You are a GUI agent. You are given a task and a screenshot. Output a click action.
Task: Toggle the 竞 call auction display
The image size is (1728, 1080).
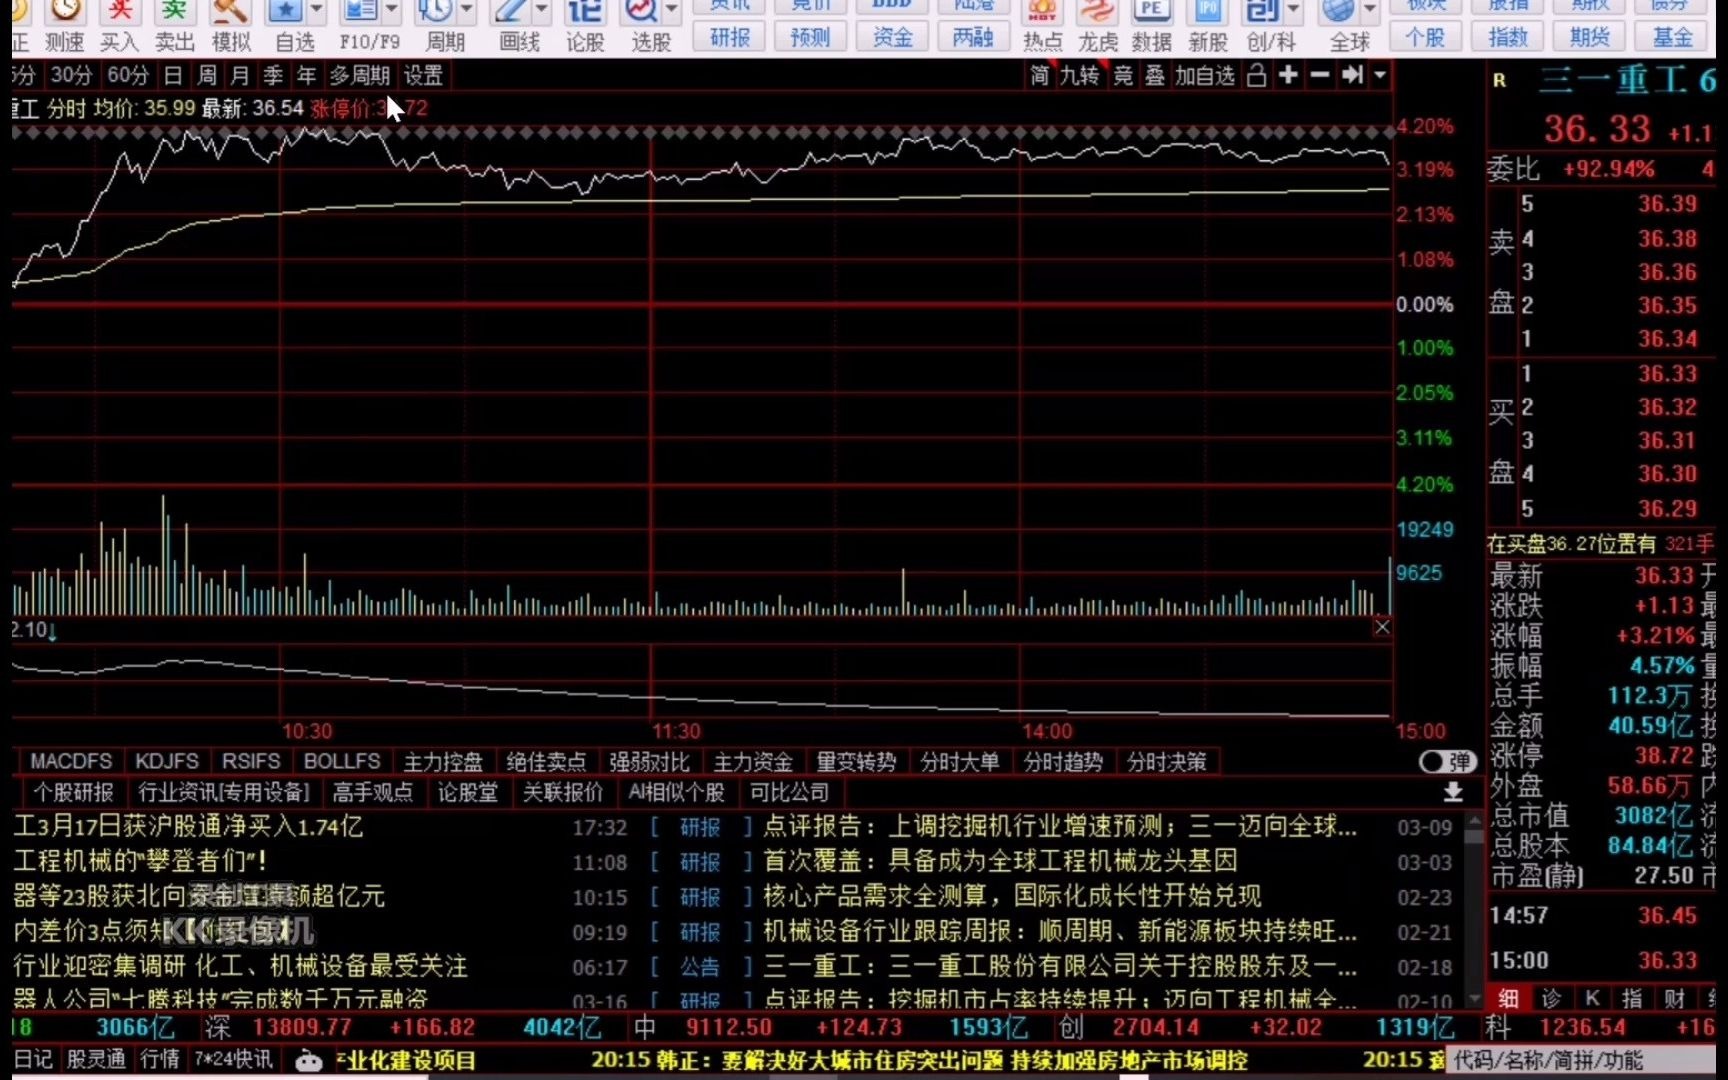click(1124, 75)
